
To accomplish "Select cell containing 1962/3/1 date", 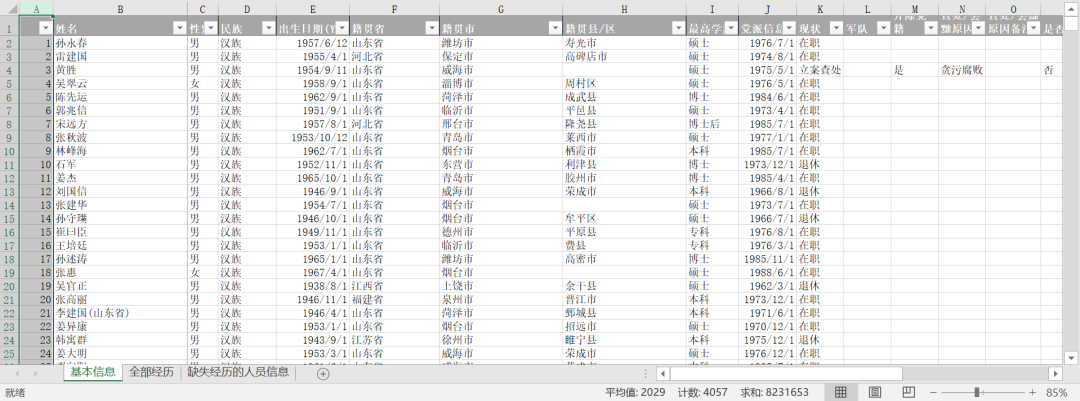I will 767,286.
